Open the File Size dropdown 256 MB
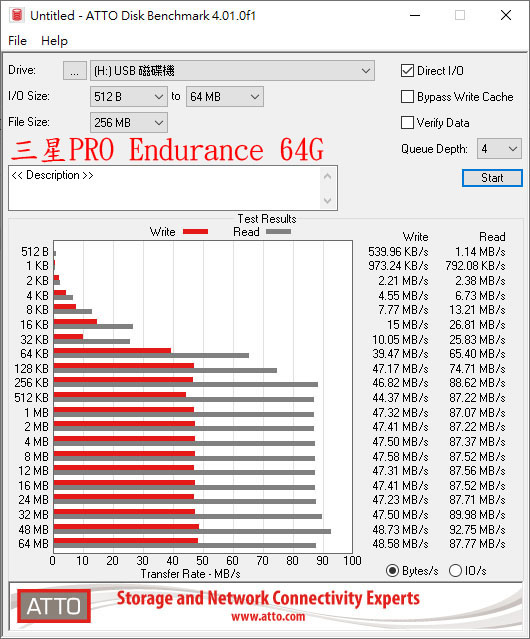The image size is (530, 639). pos(129,123)
